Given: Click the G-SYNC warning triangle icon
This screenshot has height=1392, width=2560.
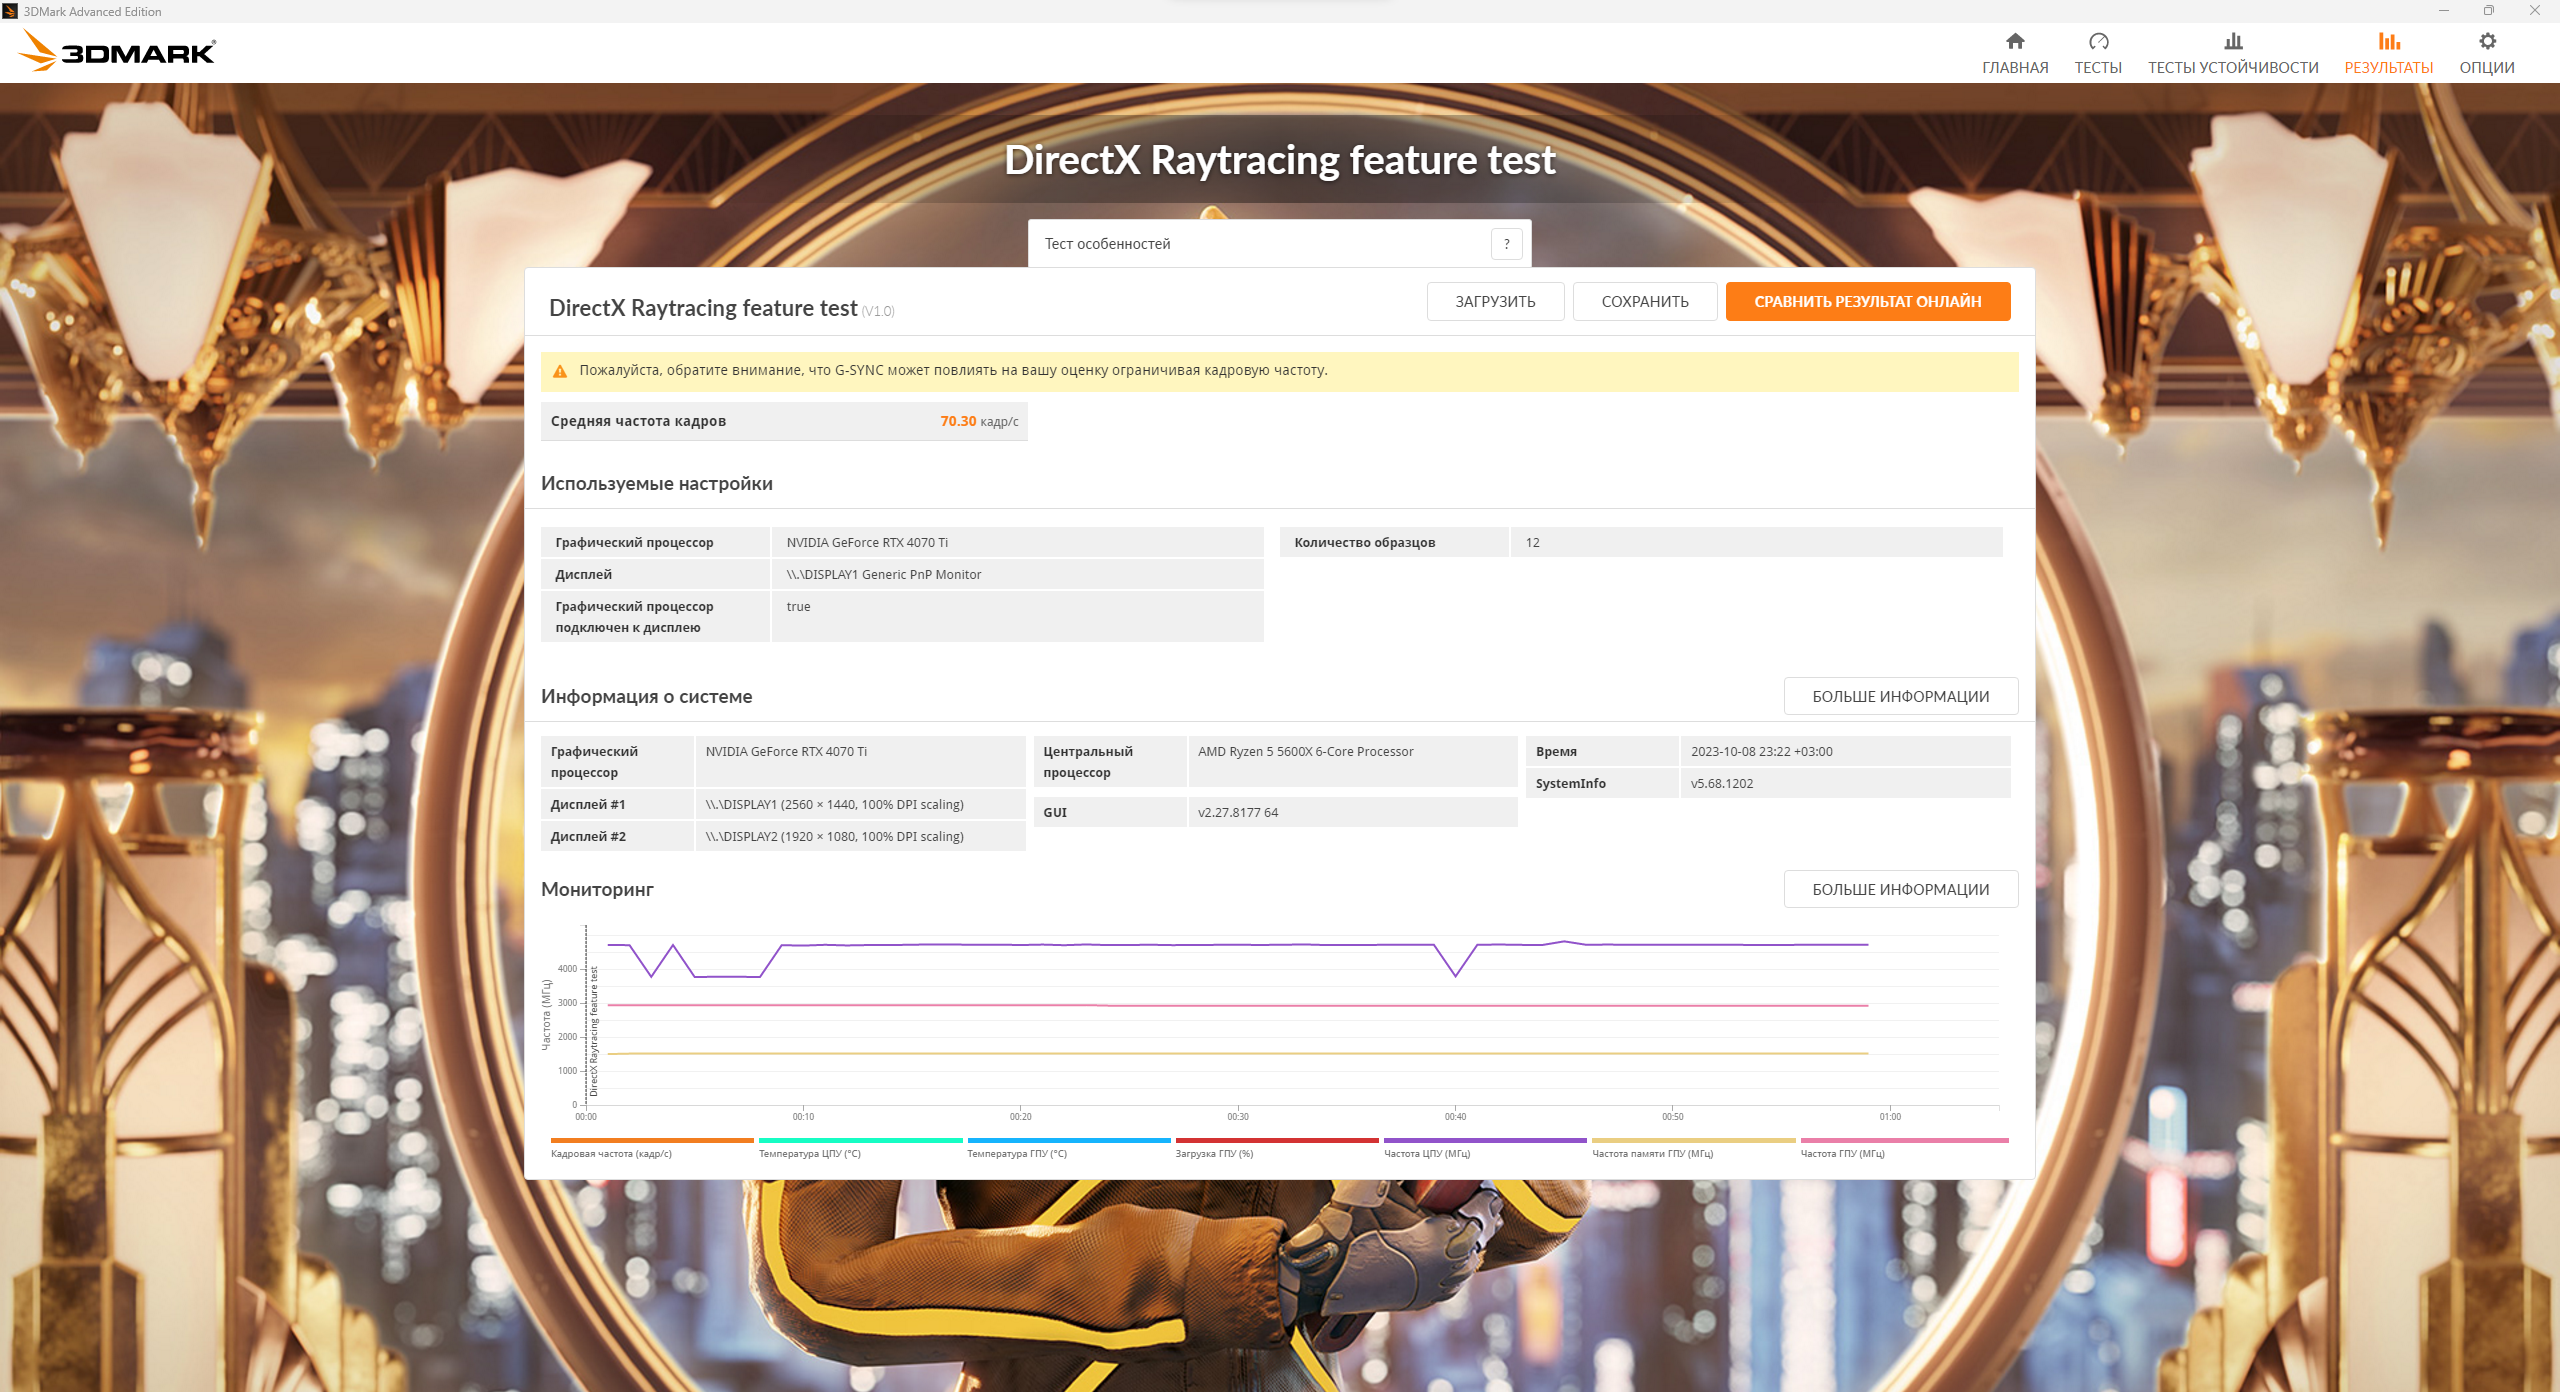Looking at the screenshot, I should click(x=560, y=371).
